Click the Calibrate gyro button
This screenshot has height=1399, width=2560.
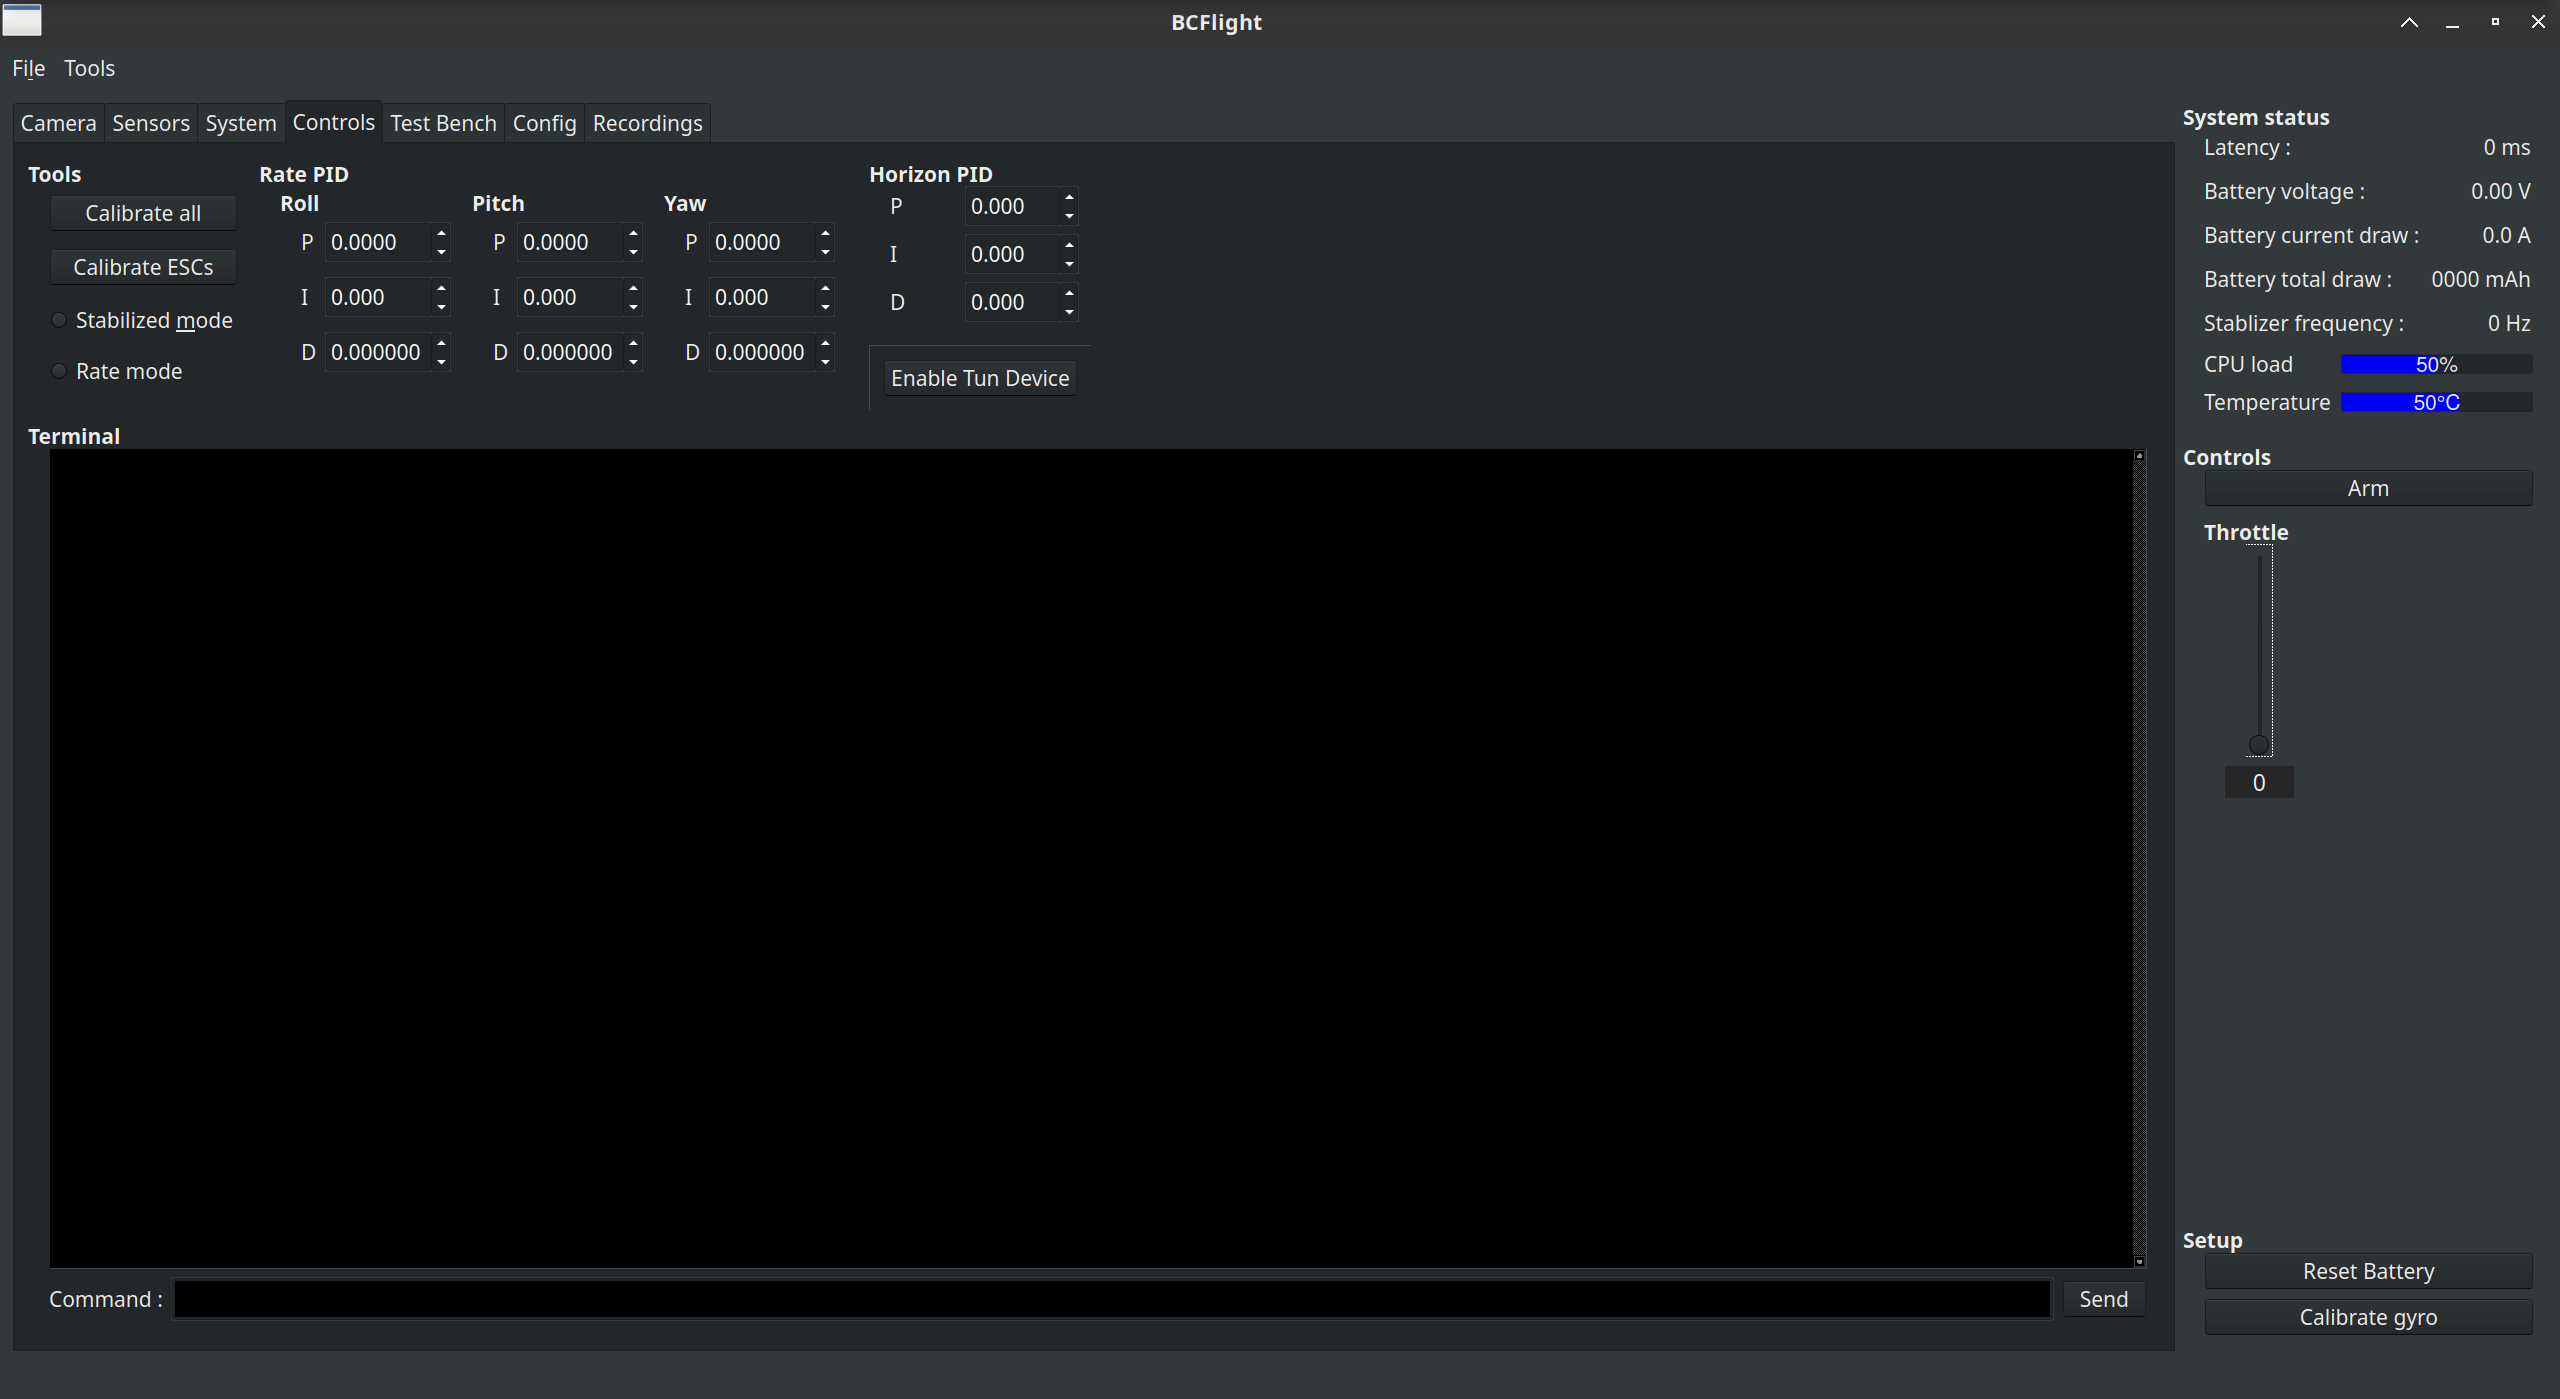pos(2369,1316)
